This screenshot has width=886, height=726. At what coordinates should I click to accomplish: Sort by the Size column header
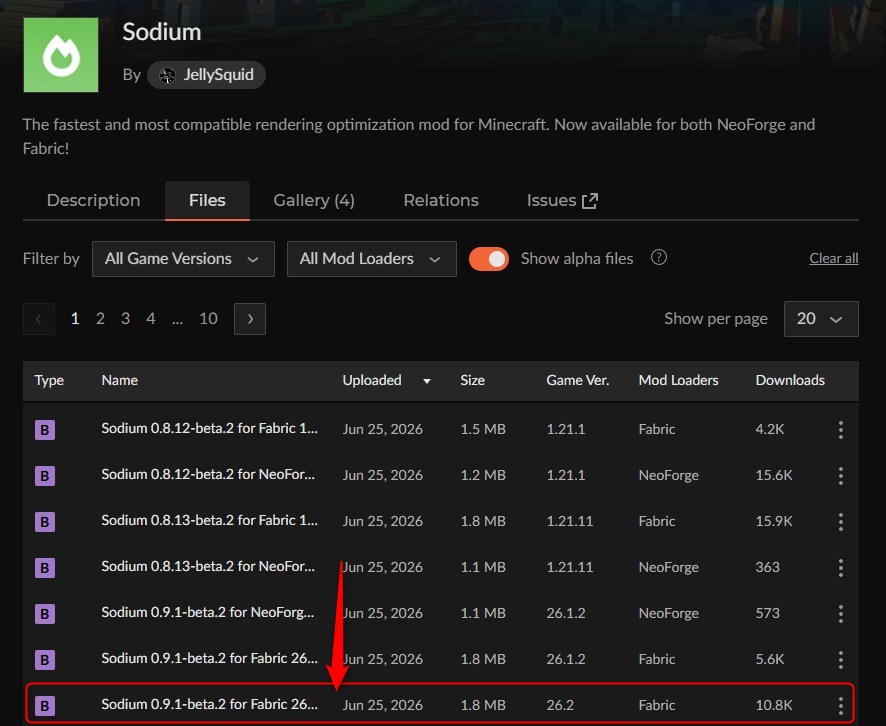point(472,380)
